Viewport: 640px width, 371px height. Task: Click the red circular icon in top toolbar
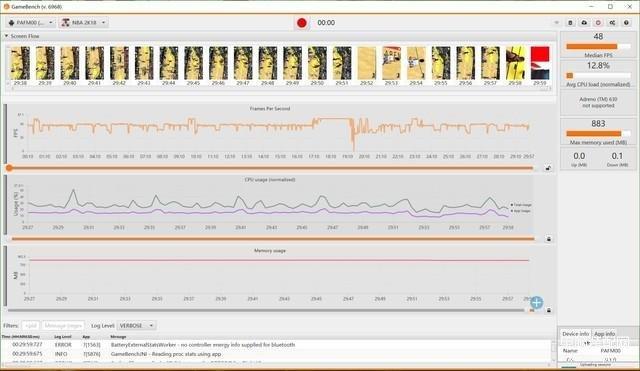click(x=598, y=23)
